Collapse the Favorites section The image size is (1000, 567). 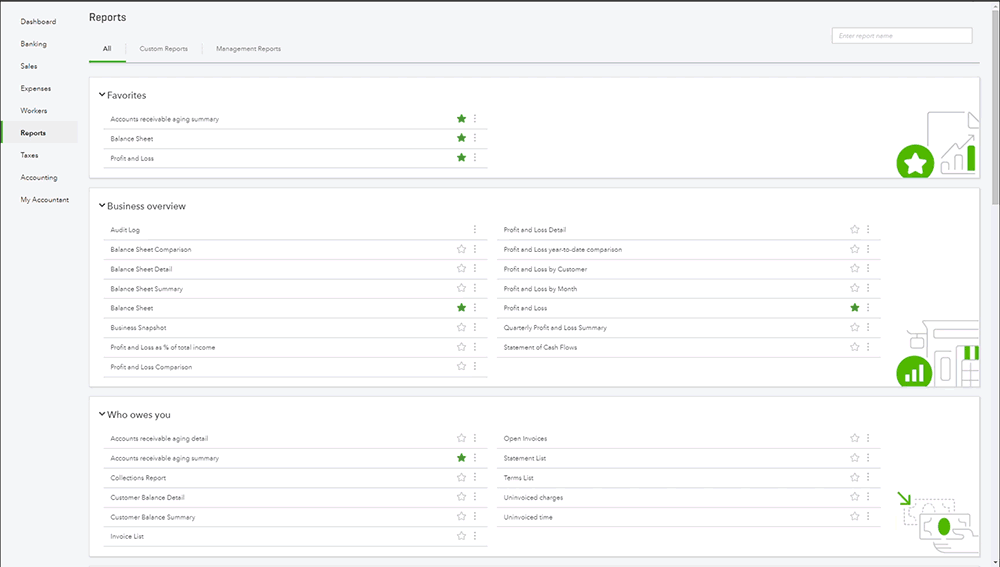(102, 94)
